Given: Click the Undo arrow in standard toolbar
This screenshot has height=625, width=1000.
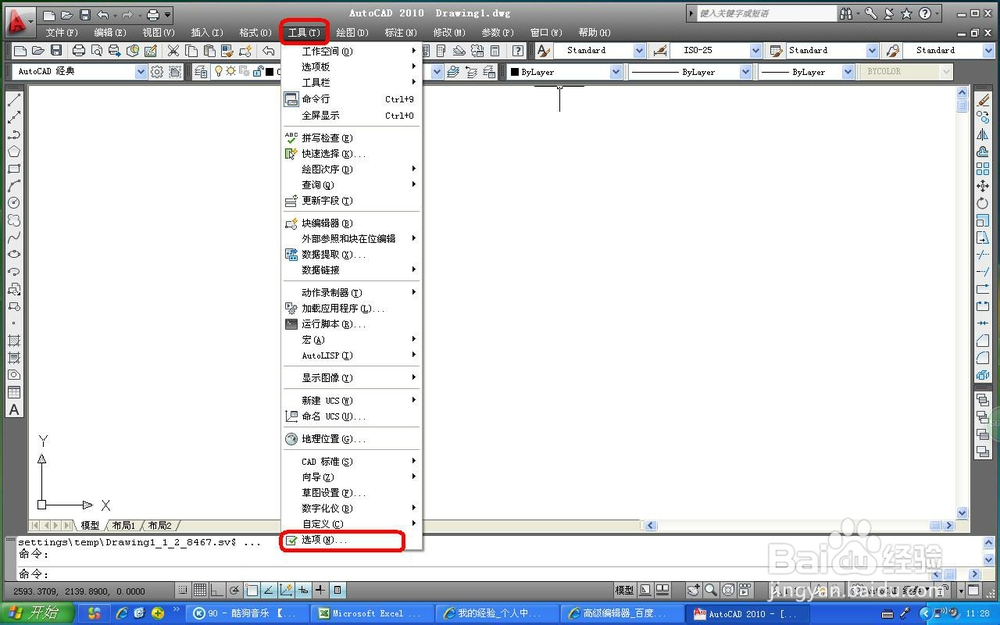Looking at the screenshot, I should (268, 50).
